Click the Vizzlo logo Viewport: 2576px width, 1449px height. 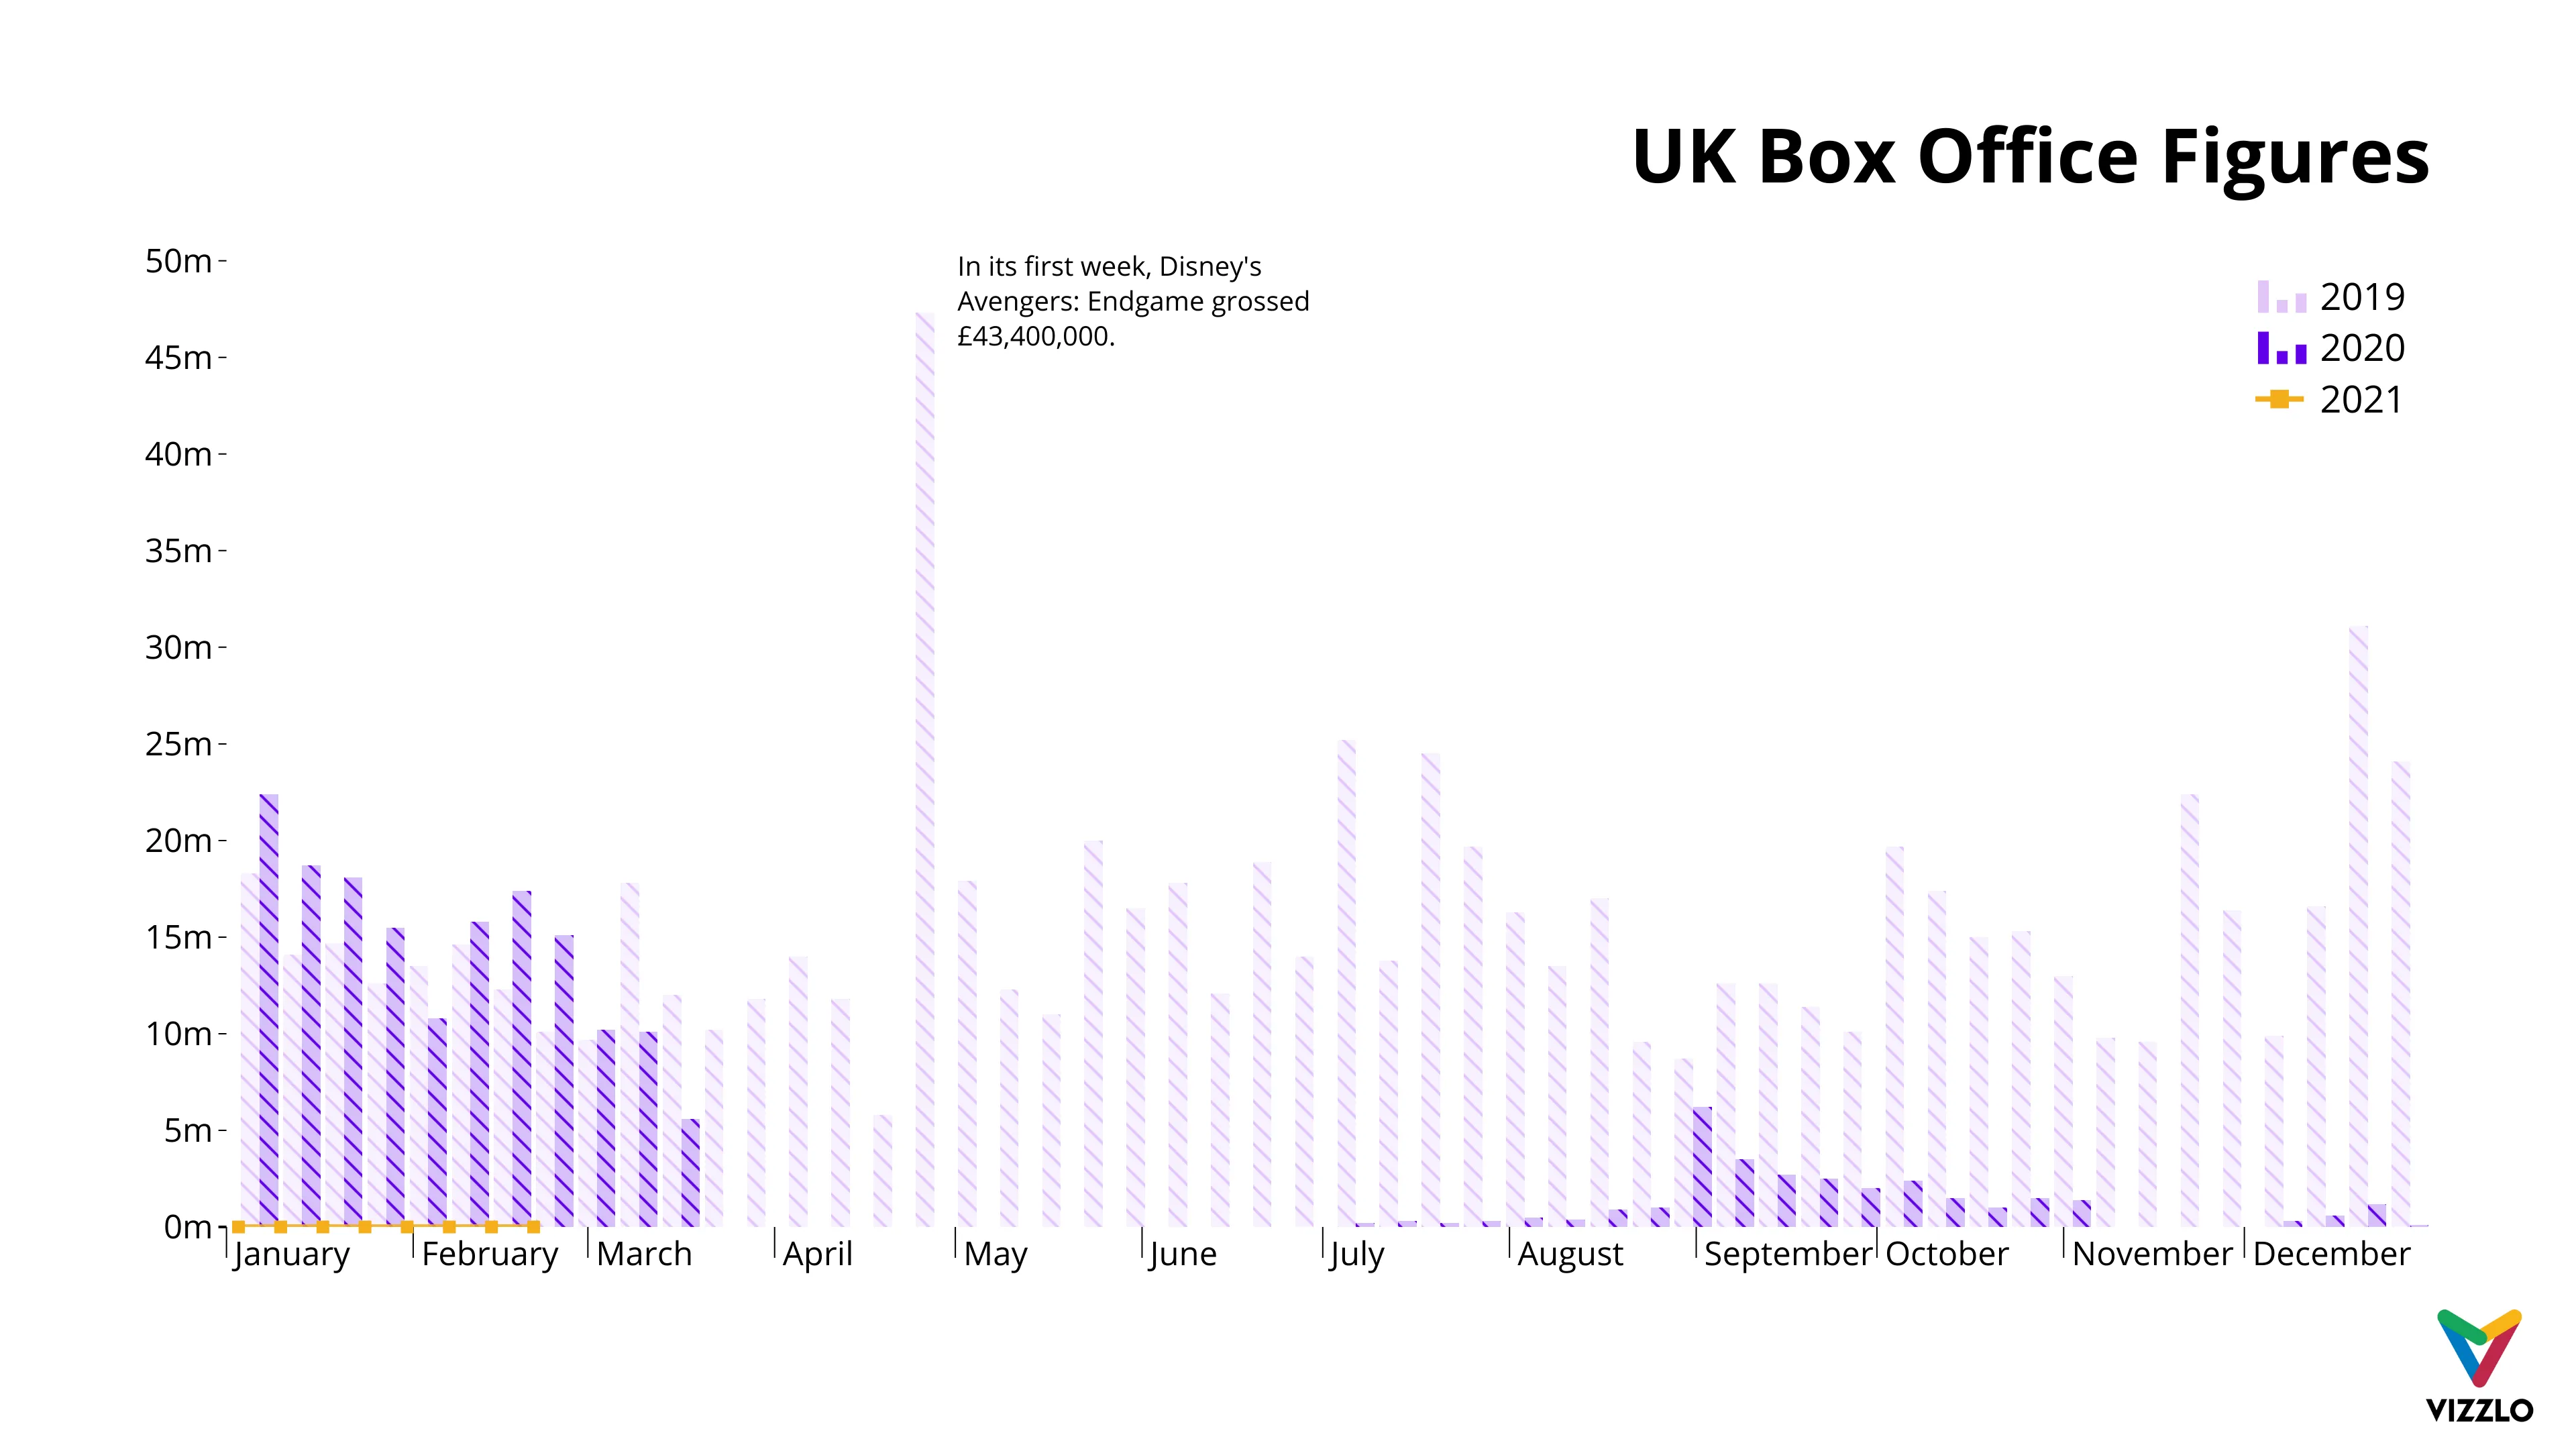(2479, 1364)
